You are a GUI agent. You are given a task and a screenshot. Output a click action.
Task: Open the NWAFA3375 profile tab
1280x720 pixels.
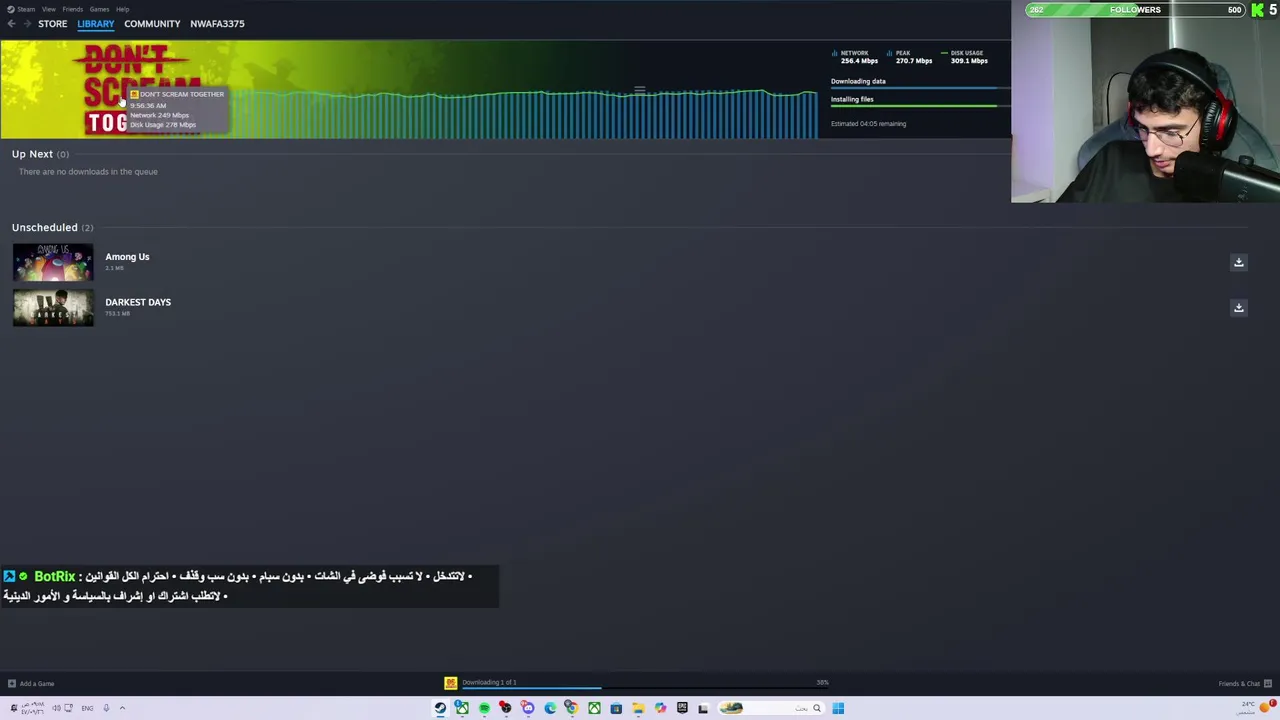coord(217,24)
